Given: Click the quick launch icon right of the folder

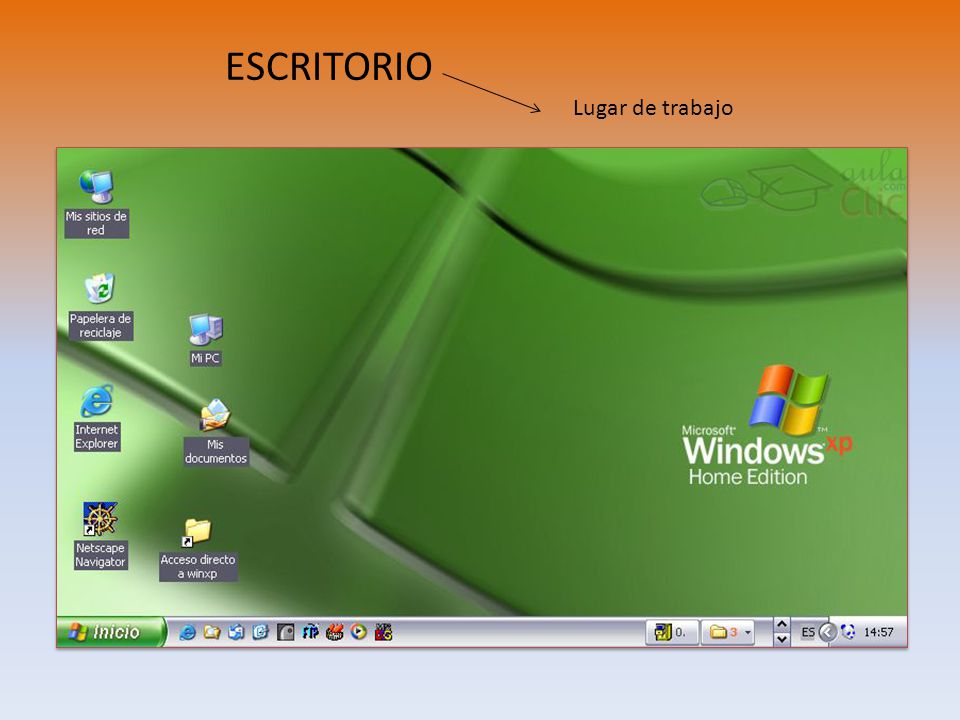Looking at the screenshot, I should coord(236,632).
